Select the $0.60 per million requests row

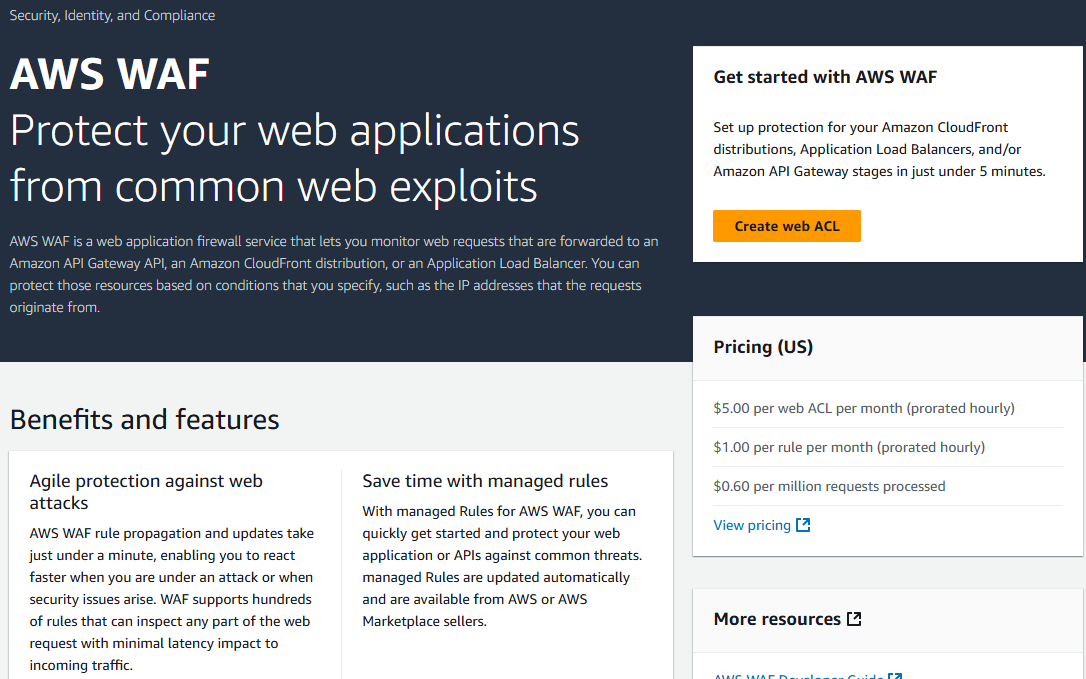pyautogui.click(x=828, y=486)
